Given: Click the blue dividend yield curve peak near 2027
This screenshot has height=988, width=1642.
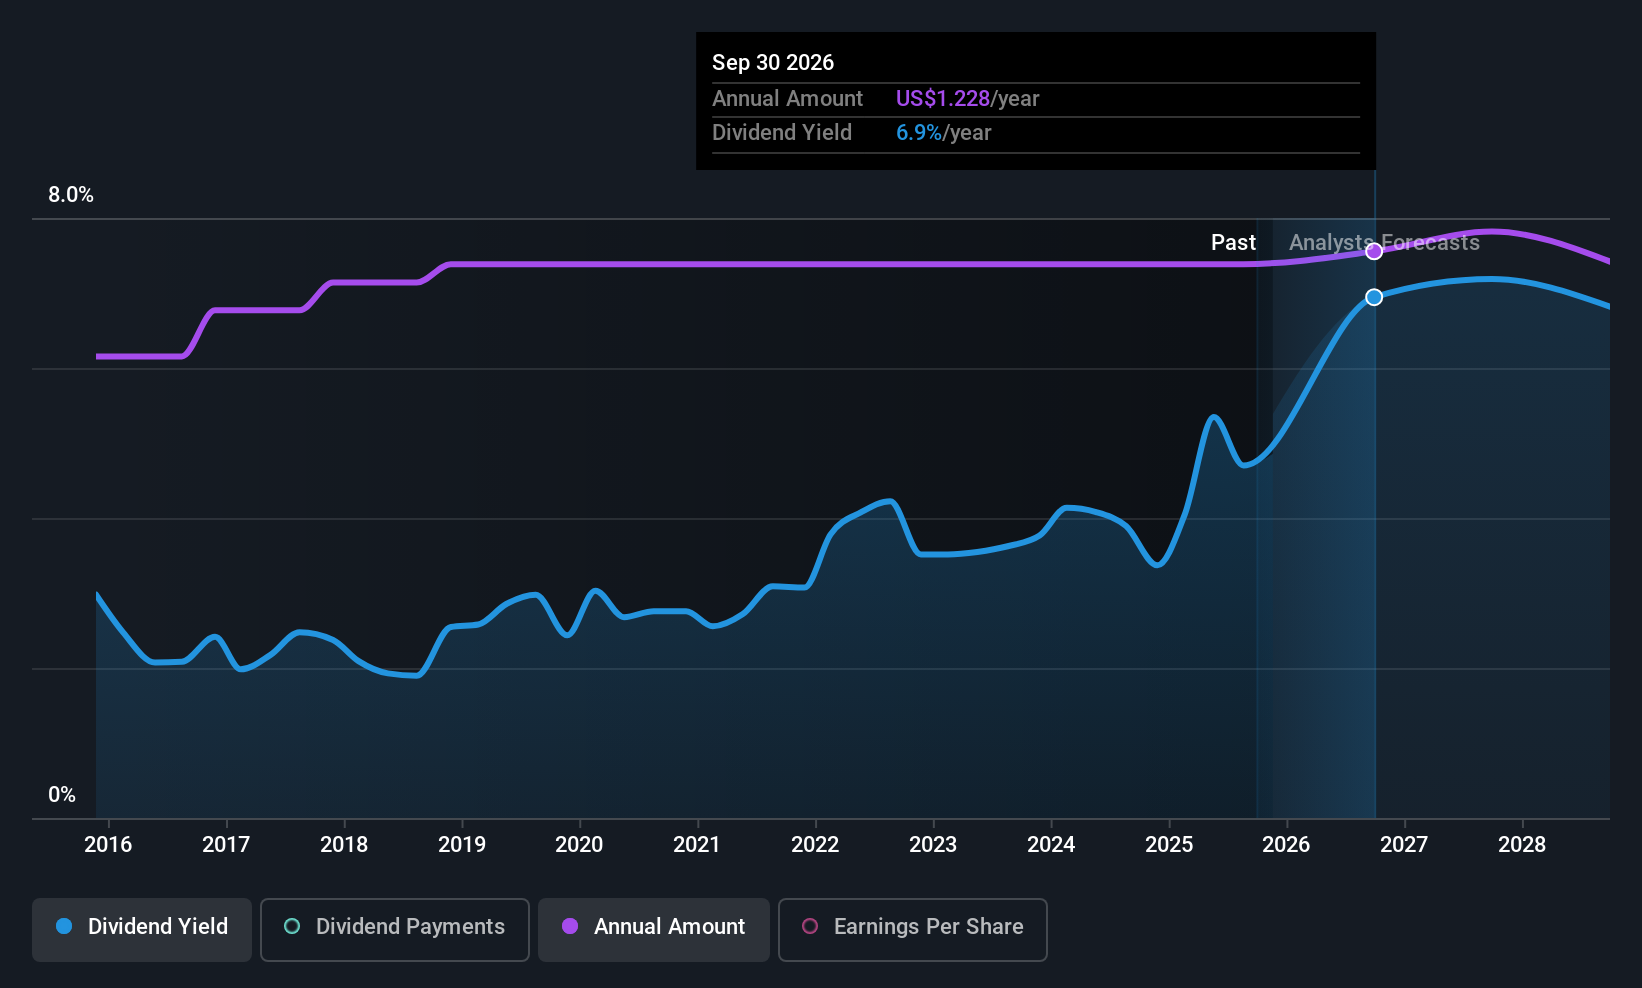Looking at the screenshot, I should [1490, 280].
